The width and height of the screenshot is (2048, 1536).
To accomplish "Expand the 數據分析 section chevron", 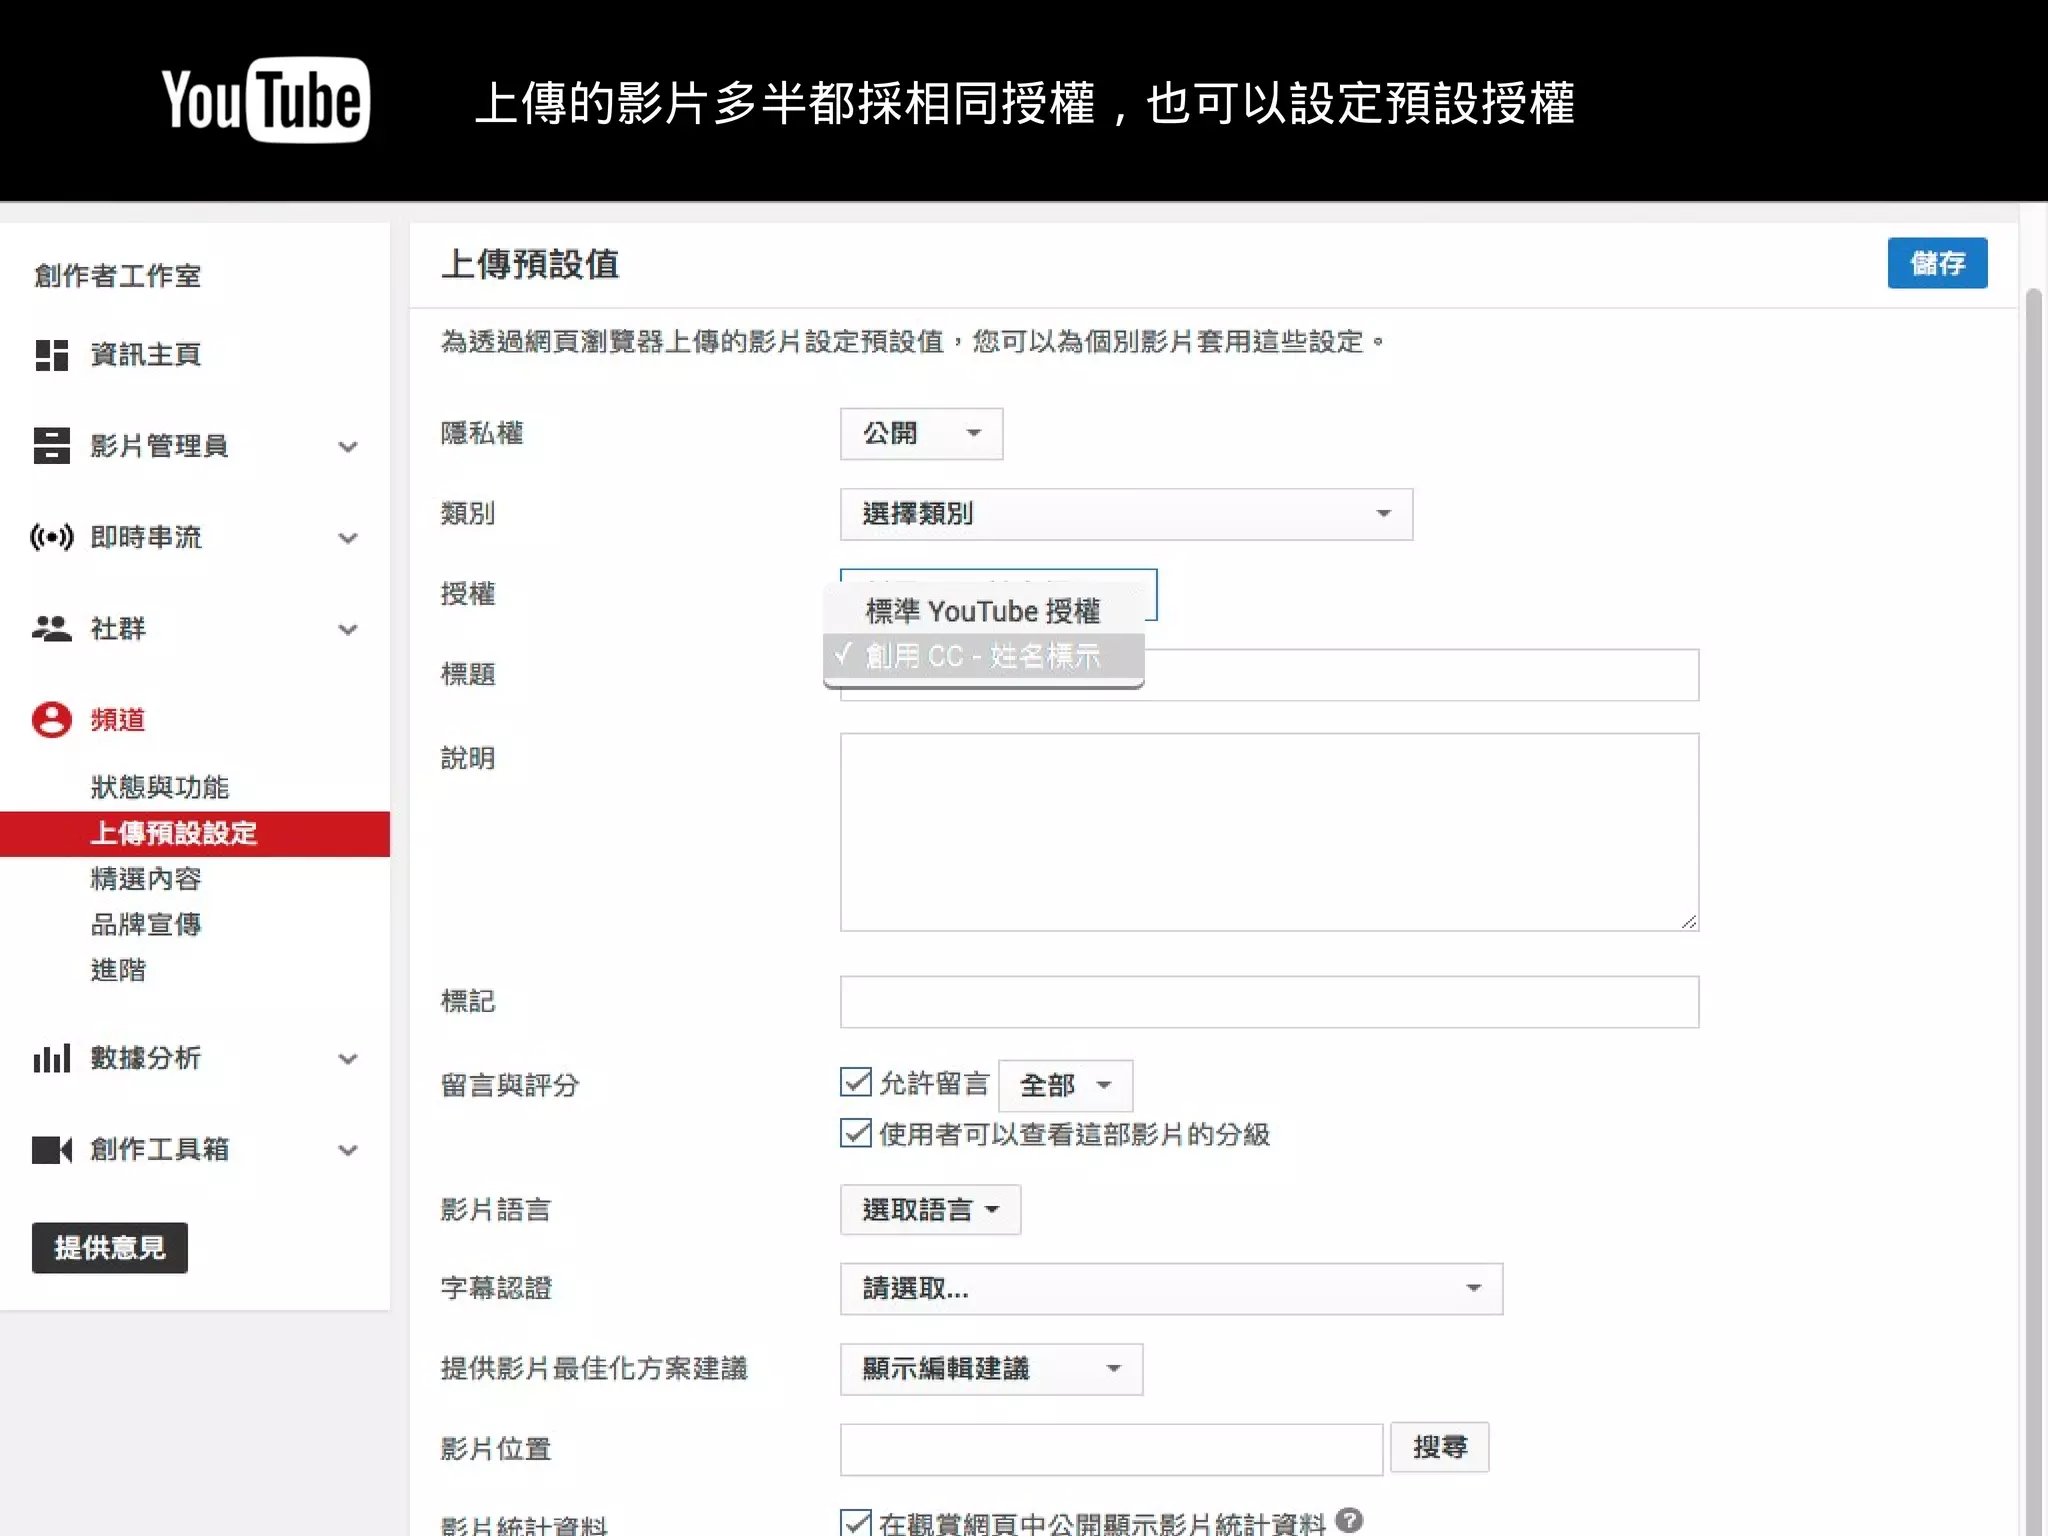I will [x=348, y=1059].
